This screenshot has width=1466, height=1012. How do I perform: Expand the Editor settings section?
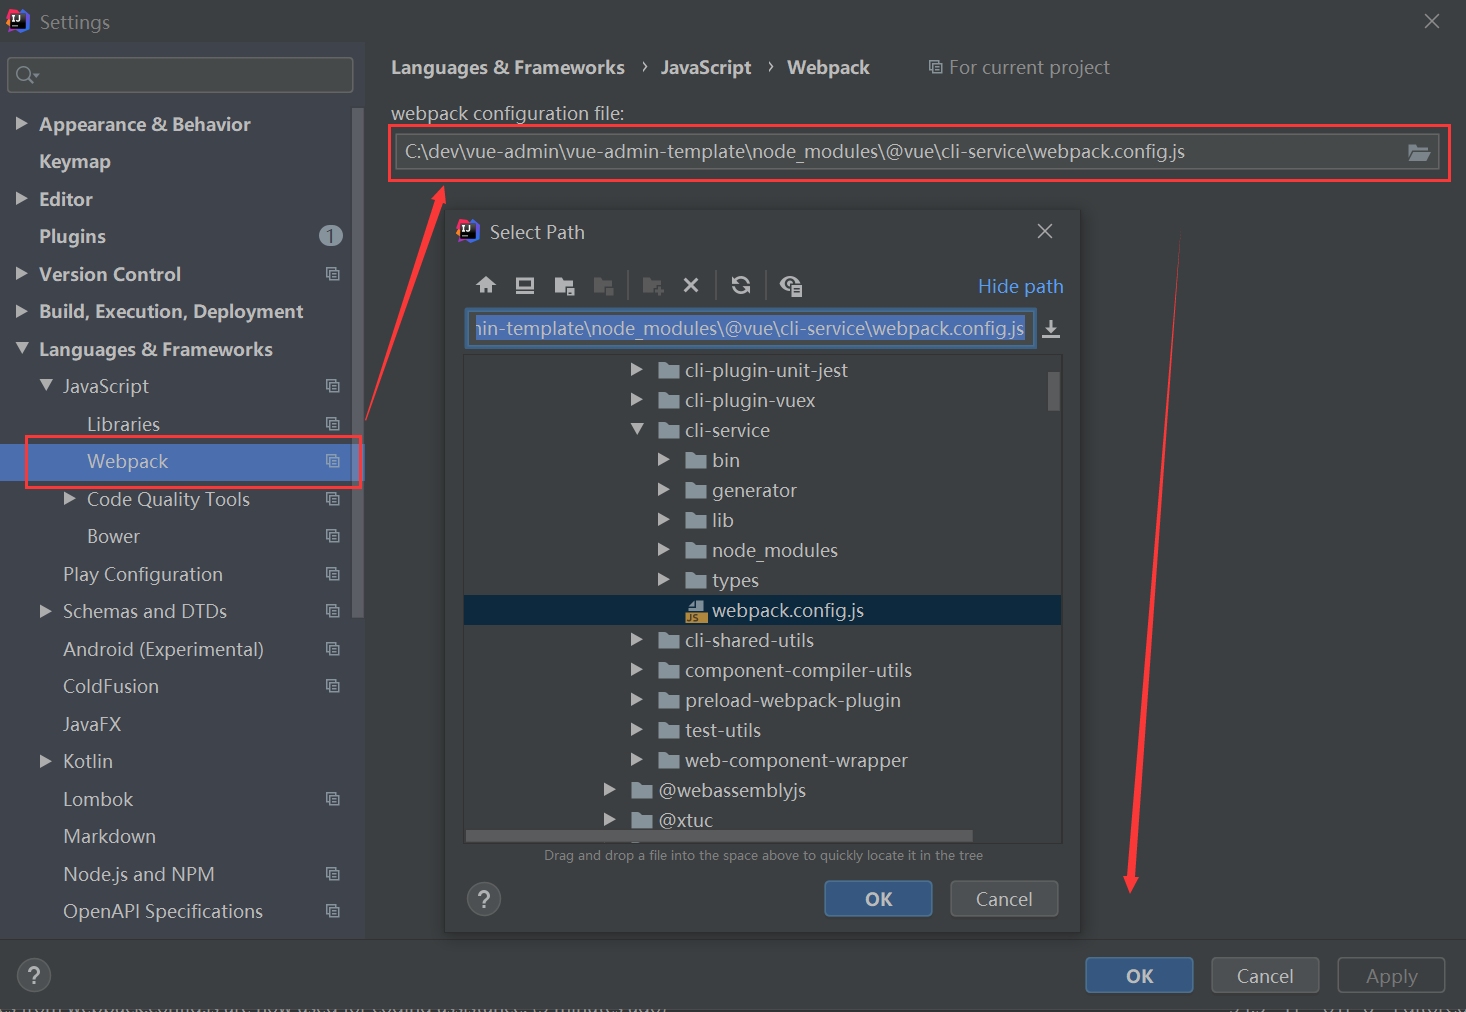[x=22, y=198]
